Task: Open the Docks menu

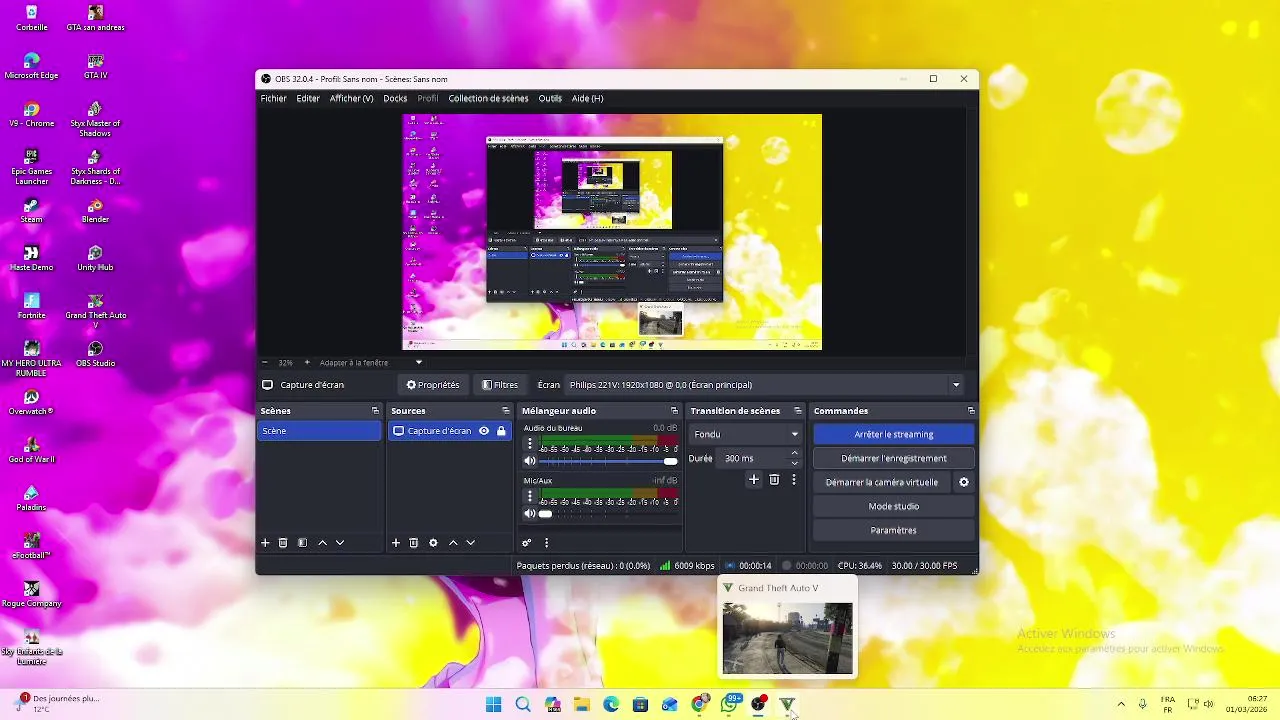Action: [395, 98]
